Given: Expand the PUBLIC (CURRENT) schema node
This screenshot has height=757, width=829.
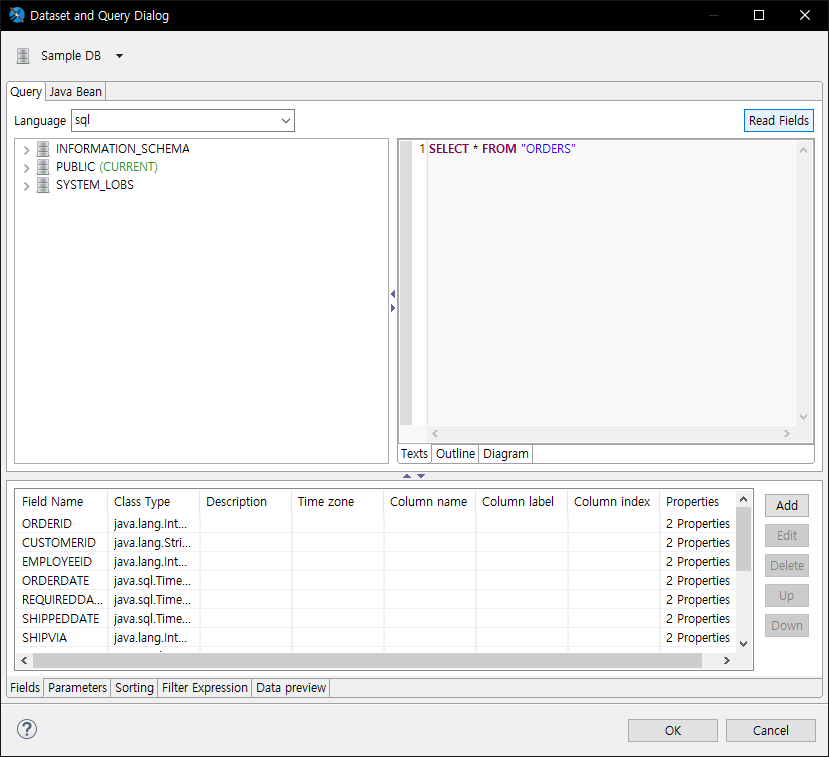Looking at the screenshot, I should pyautogui.click(x=26, y=168).
